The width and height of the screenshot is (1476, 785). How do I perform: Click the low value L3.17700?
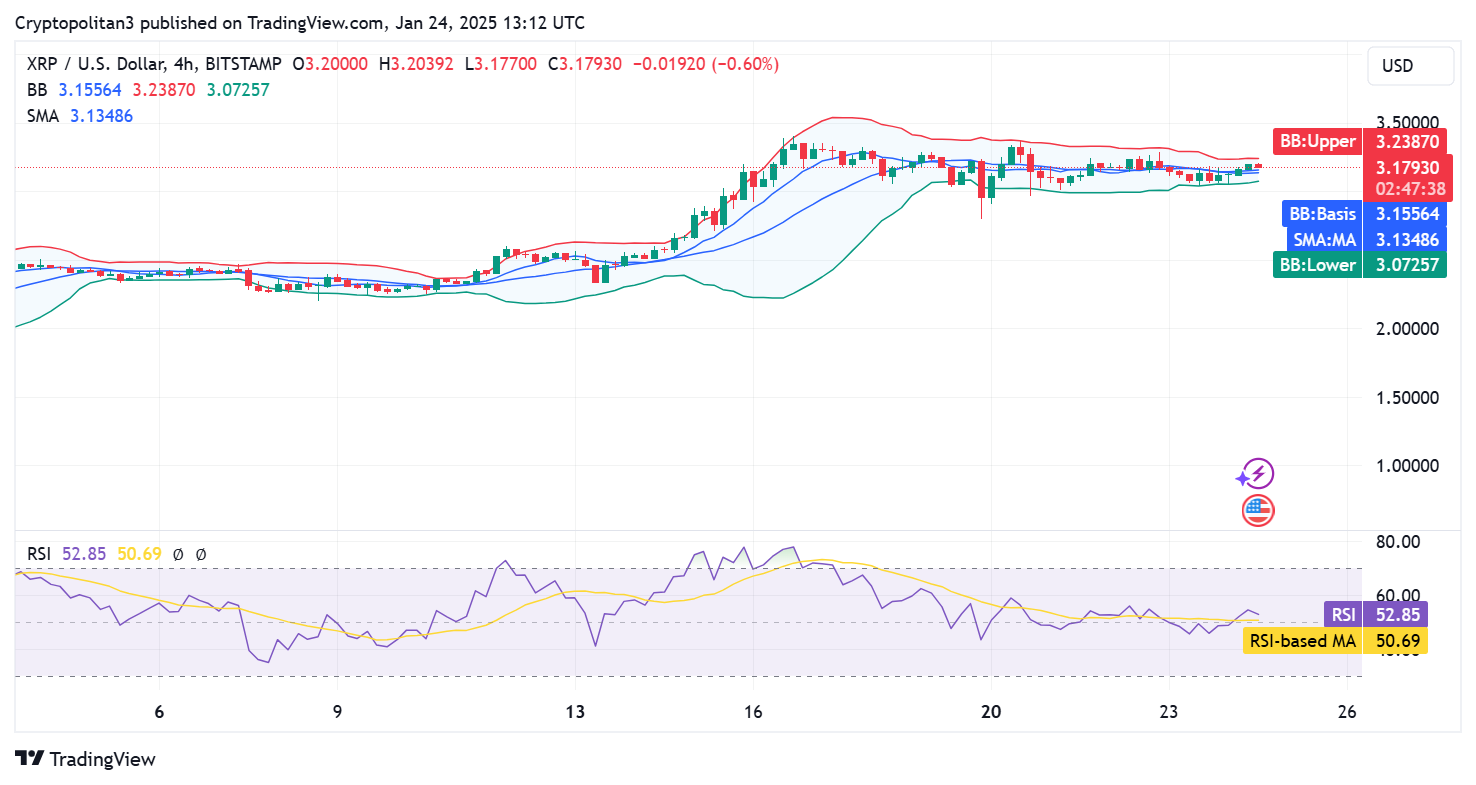500,64
